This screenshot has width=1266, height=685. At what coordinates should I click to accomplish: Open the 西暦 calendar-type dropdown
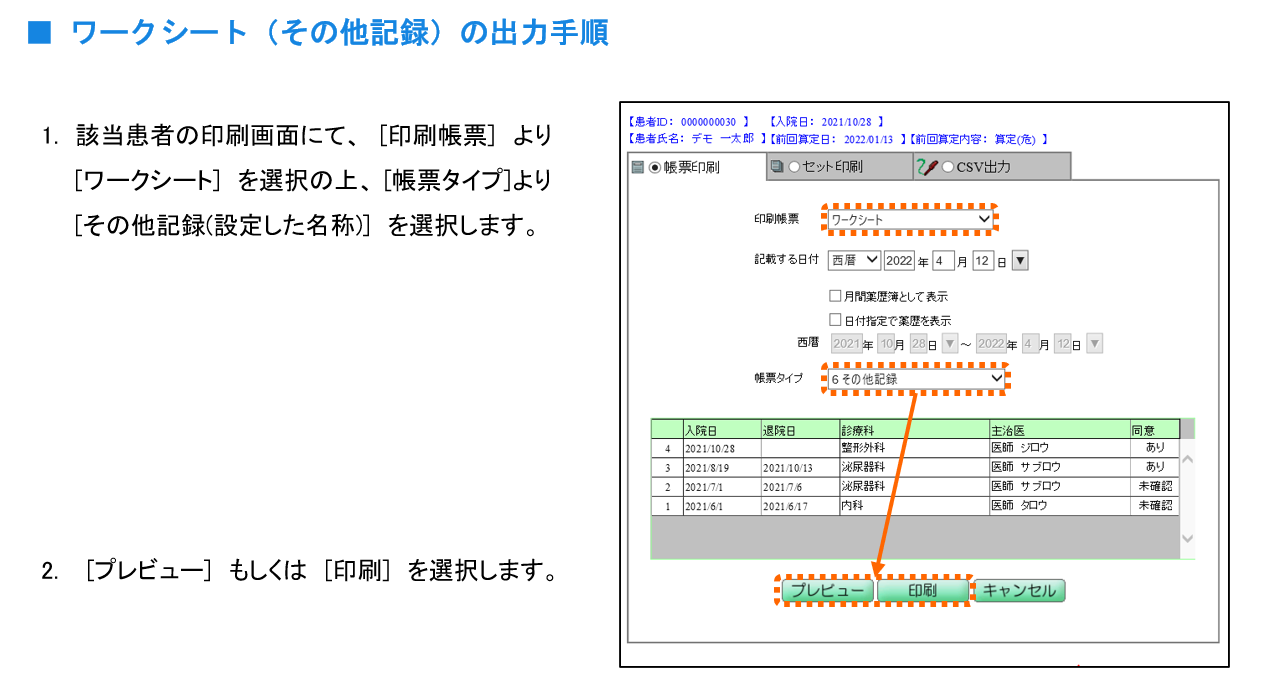tap(854, 261)
